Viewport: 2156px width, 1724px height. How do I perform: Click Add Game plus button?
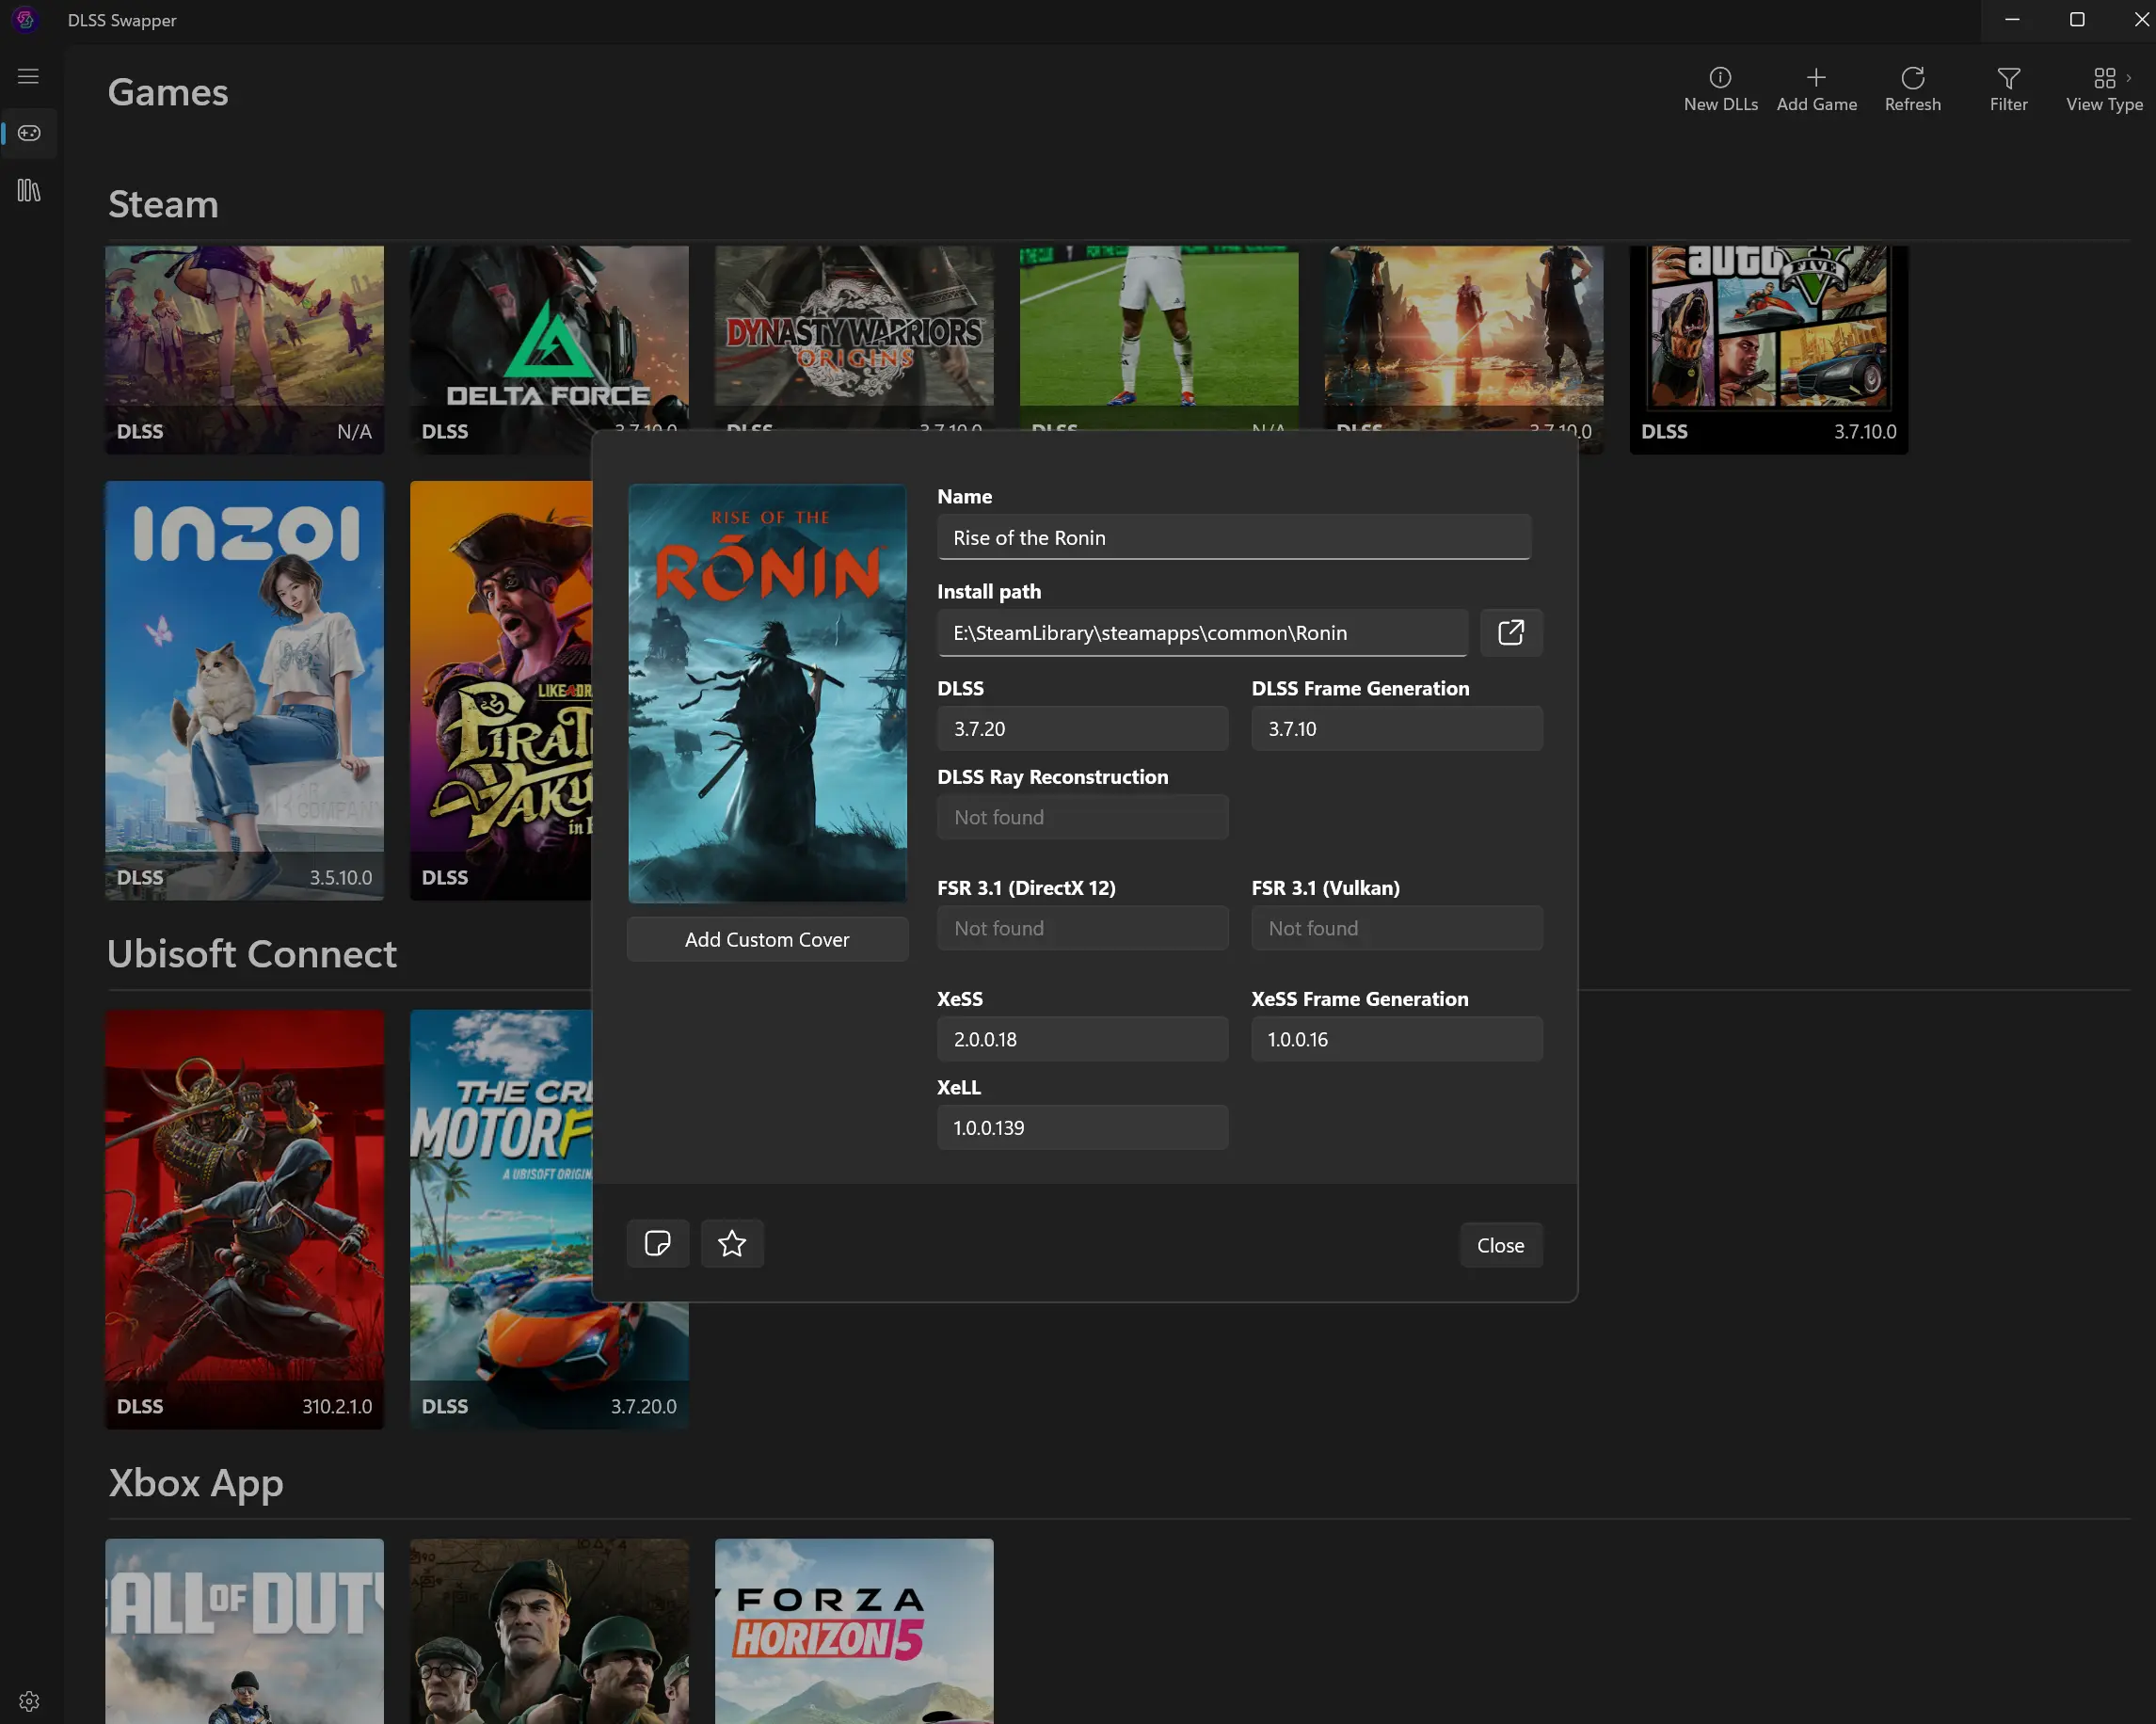(1816, 89)
